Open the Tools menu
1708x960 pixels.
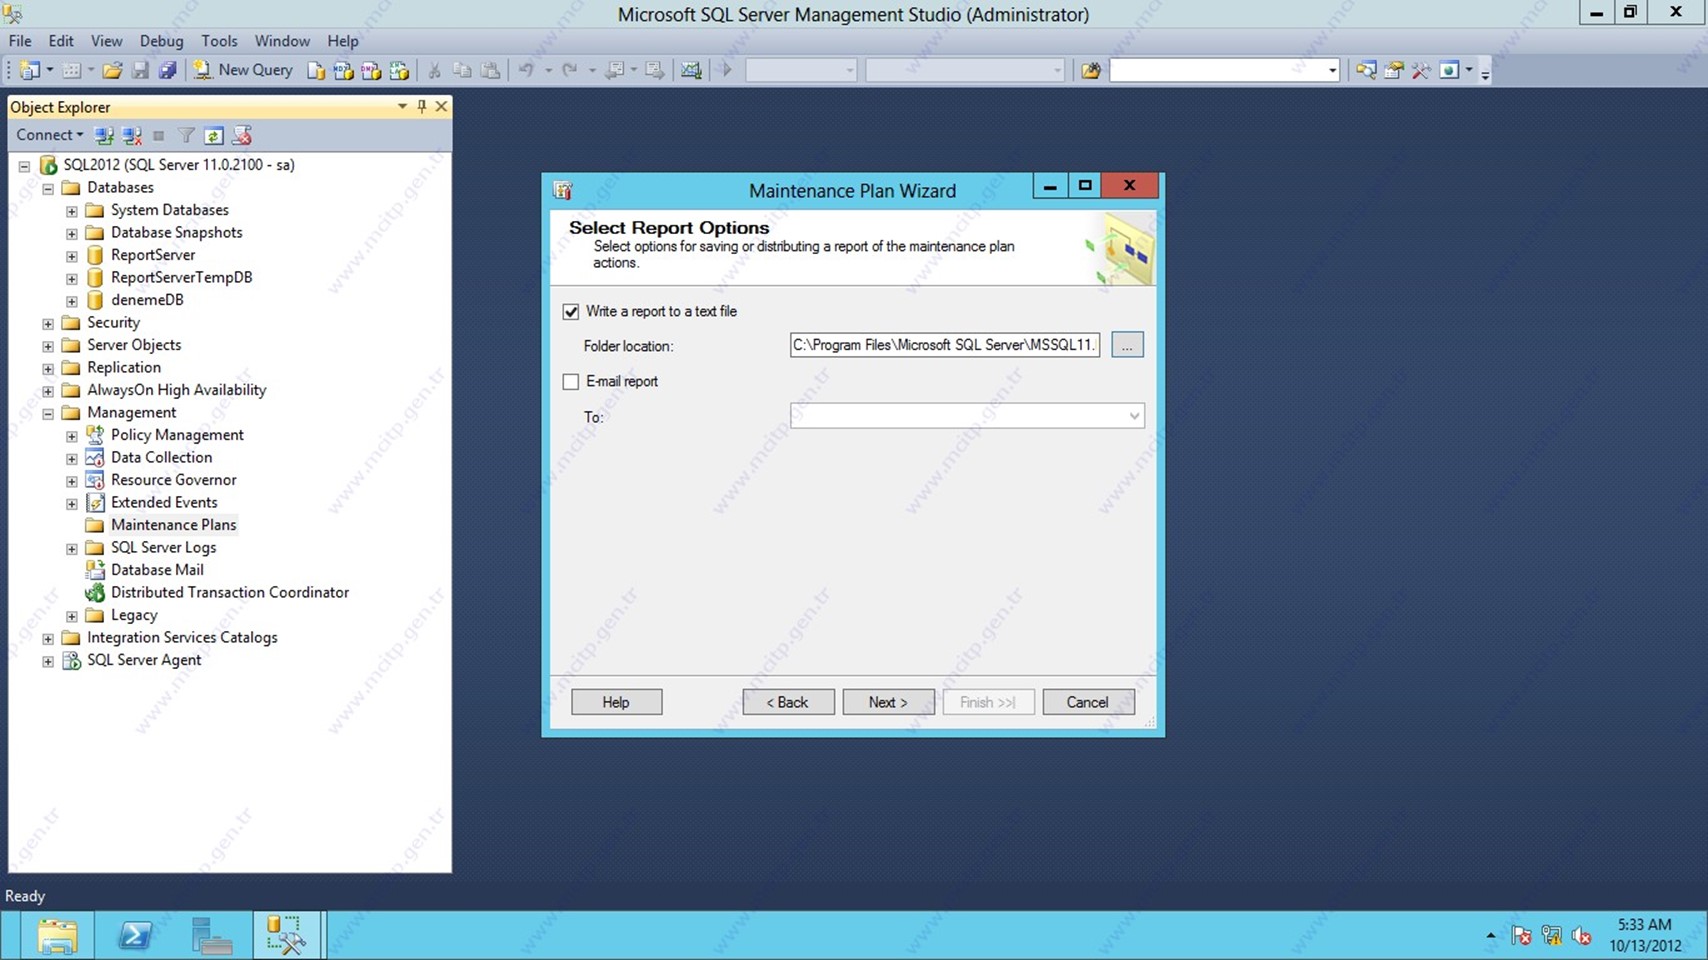[219, 41]
